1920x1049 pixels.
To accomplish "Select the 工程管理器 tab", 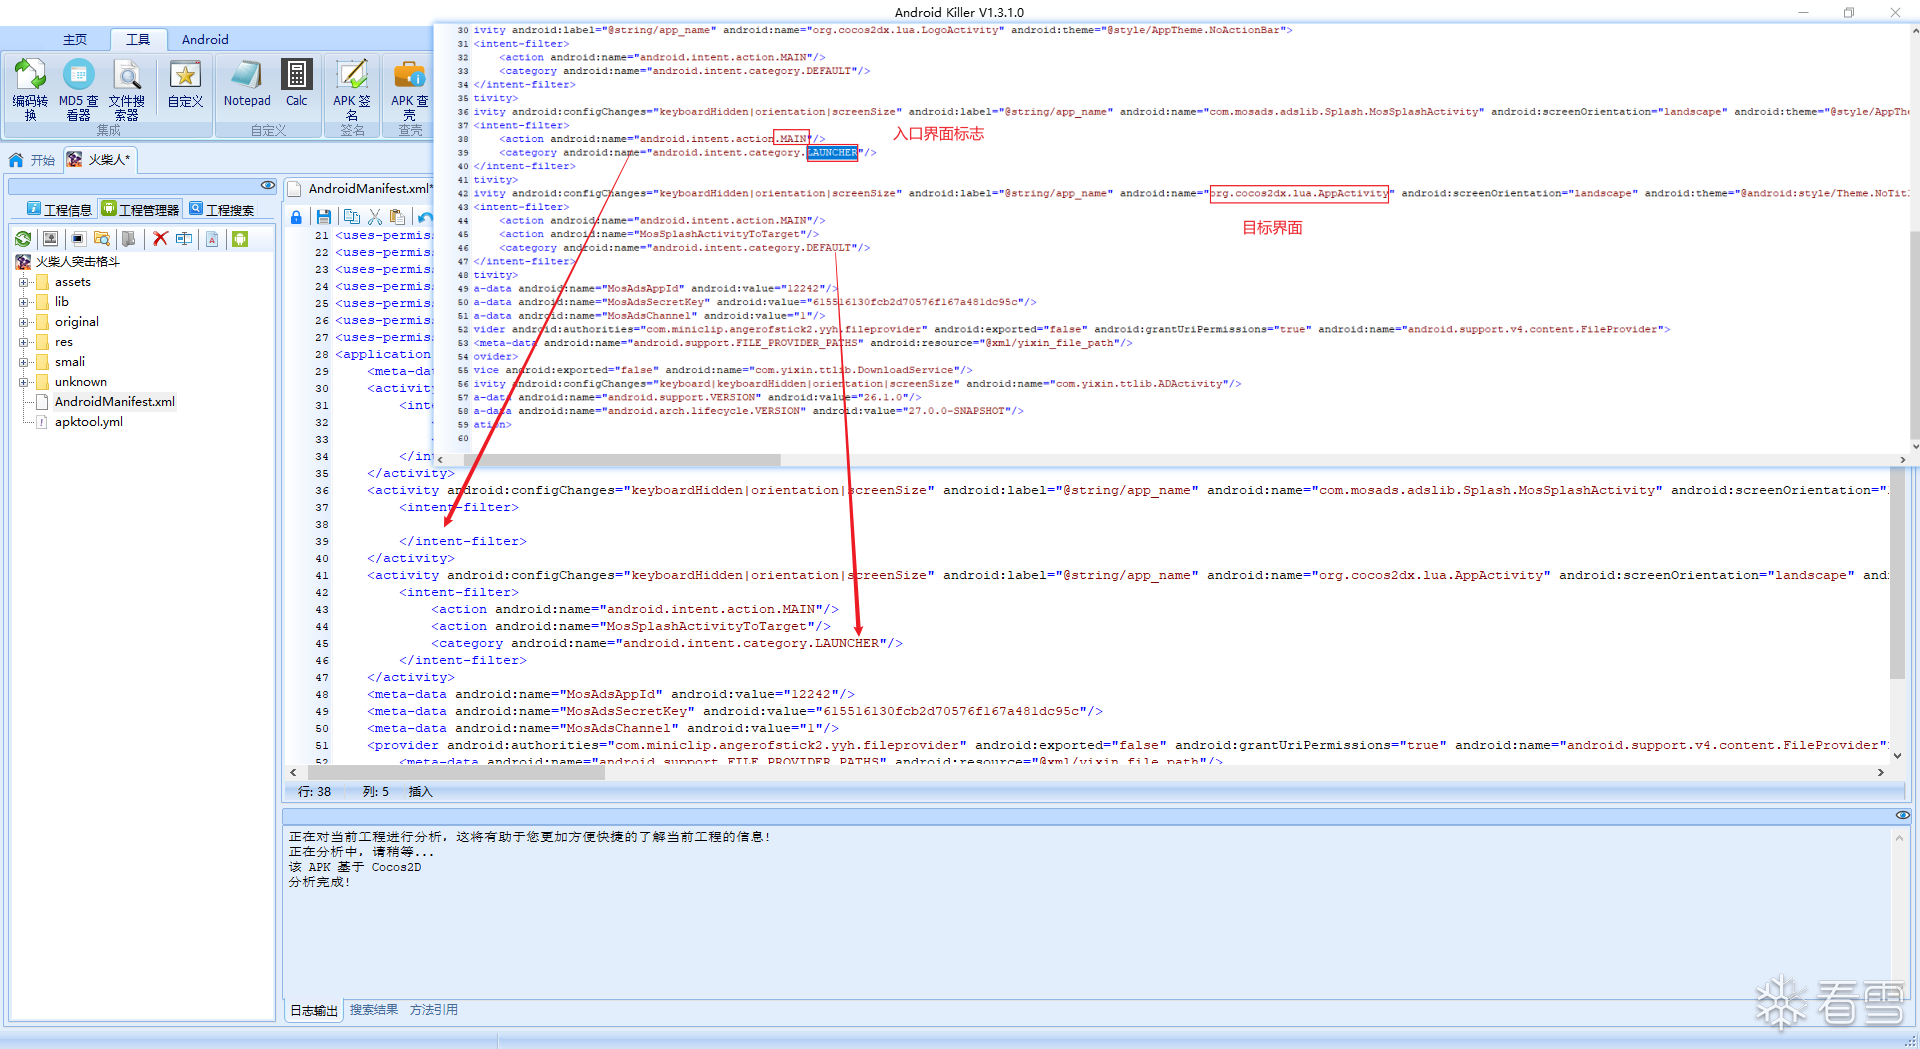I will point(141,210).
